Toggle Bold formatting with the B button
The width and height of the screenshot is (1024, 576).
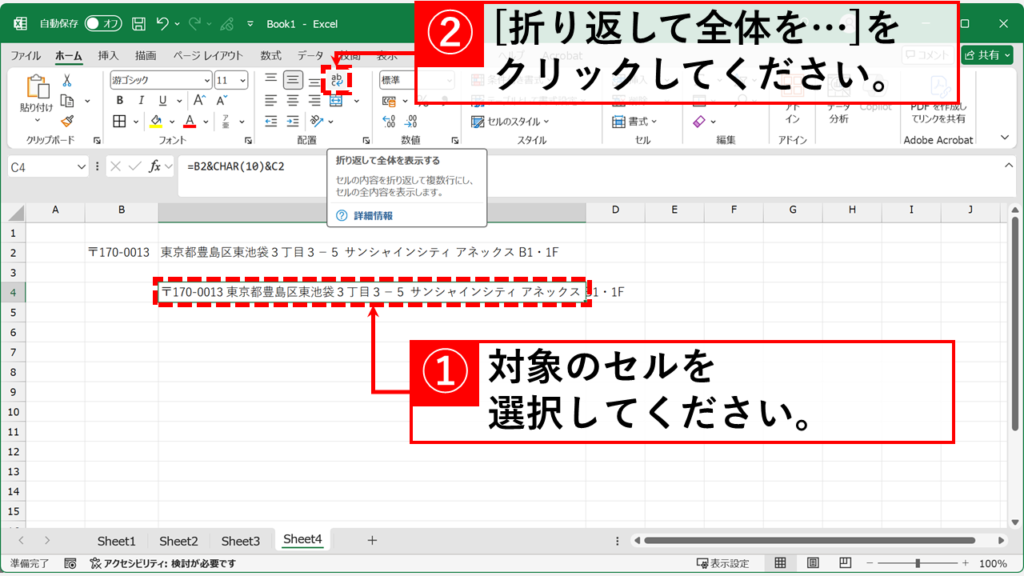(120, 101)
